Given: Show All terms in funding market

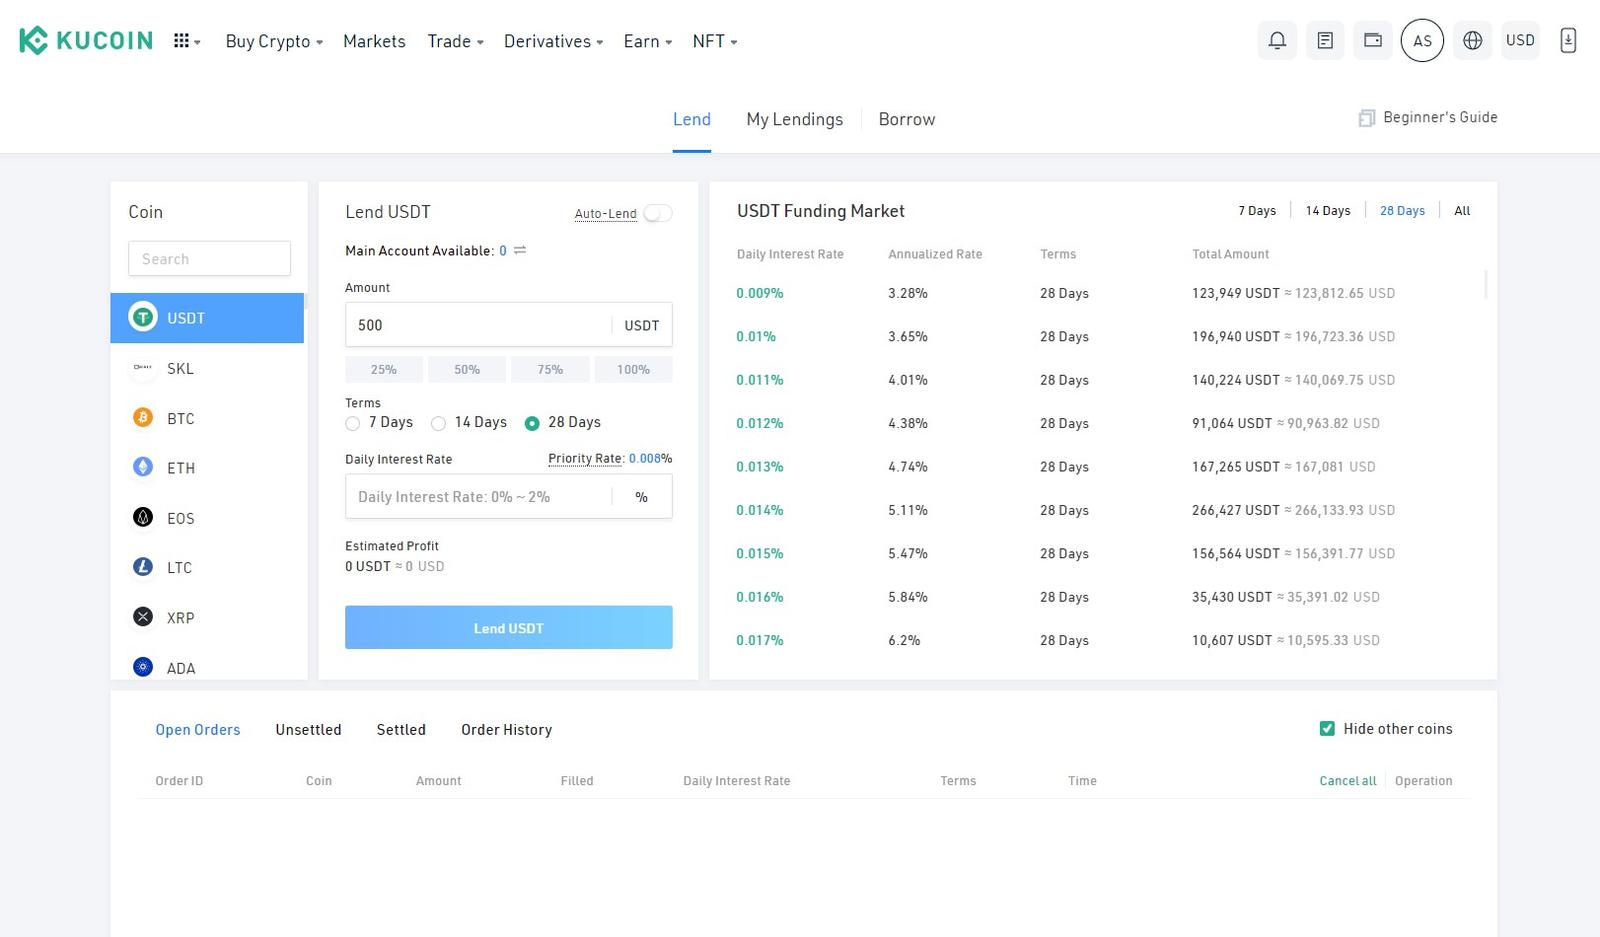Looking at the screenshot, I should point(1462,211).
